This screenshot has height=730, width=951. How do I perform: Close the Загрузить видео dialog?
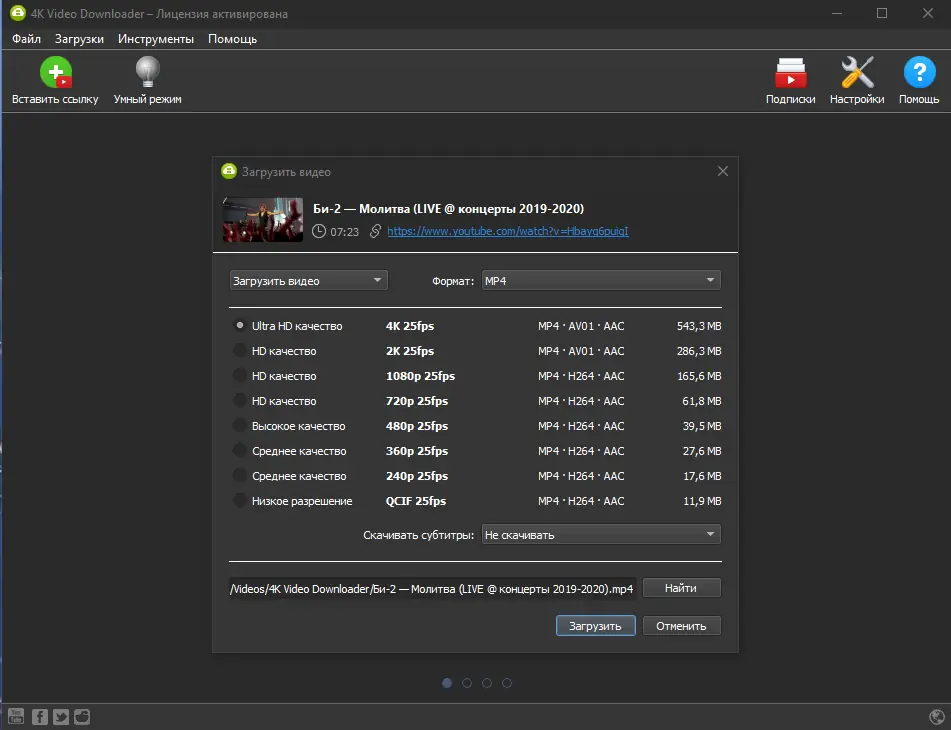point(722,171)
